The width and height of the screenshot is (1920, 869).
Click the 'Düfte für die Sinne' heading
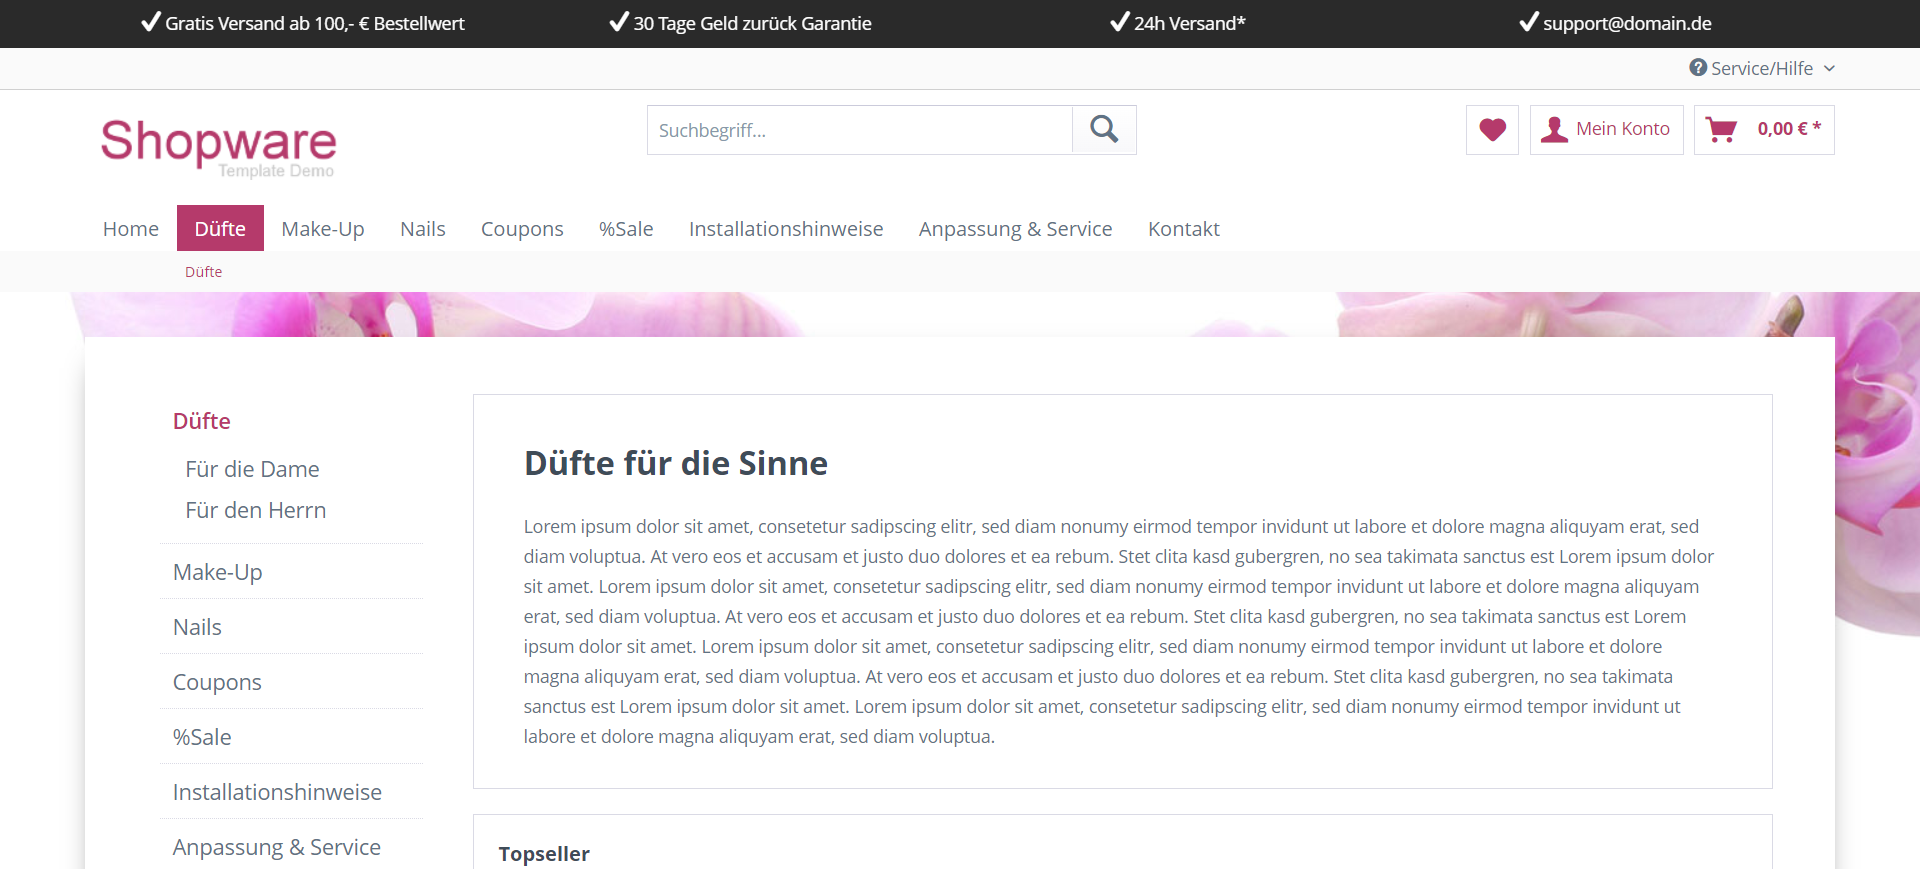click(x=676, y=463)
